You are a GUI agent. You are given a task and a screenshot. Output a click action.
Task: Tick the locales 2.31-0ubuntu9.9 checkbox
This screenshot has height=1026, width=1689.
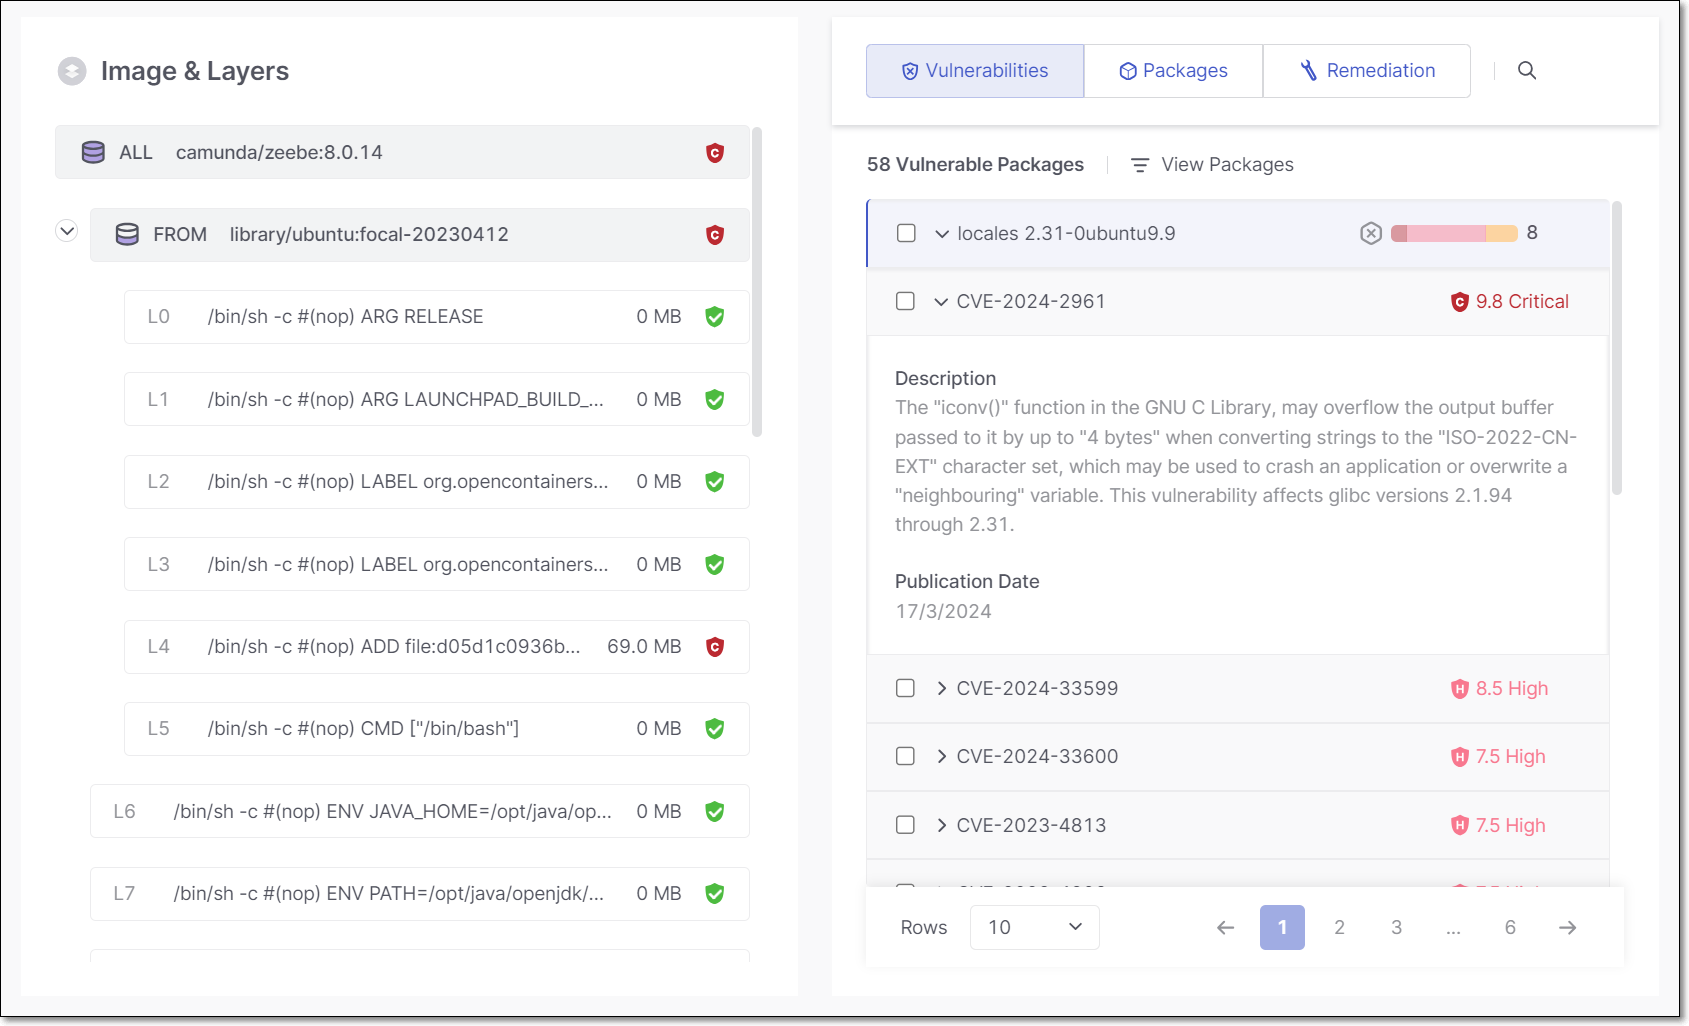click(x=906, y=233)
